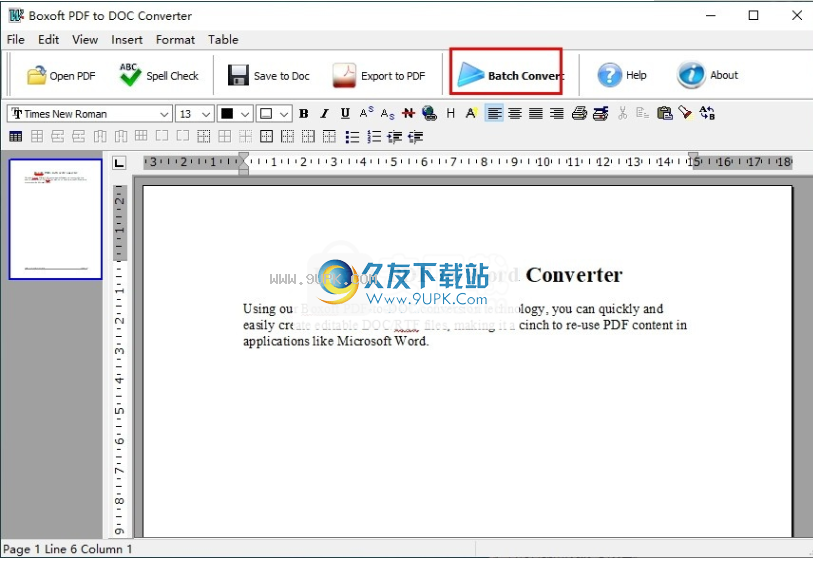Toggle strikethrough formatting
Image resolution: width=813 pixels, height=564 pixels.
[x=409, y=114]
